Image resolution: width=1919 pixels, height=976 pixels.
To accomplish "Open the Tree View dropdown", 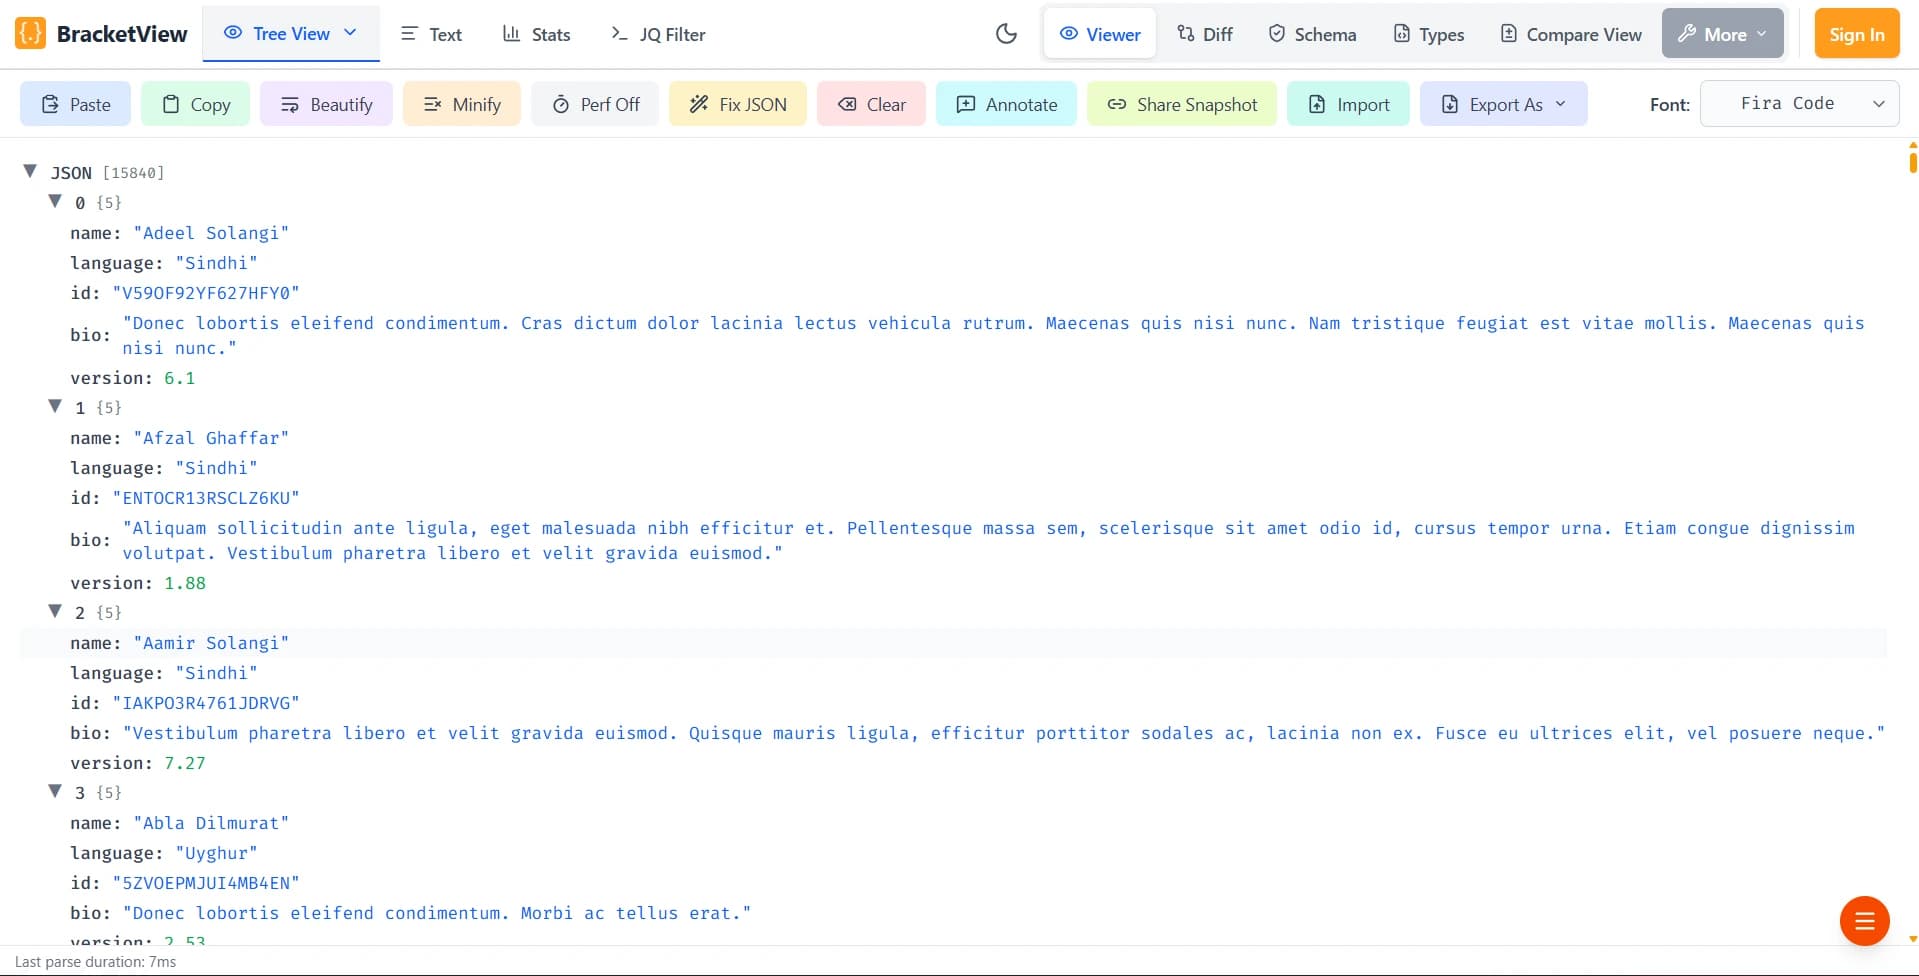I will (x=291, y=33).
